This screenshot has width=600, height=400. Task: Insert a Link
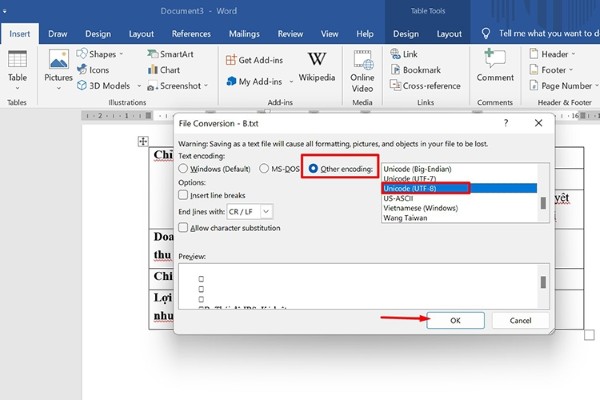pos(404,54)
